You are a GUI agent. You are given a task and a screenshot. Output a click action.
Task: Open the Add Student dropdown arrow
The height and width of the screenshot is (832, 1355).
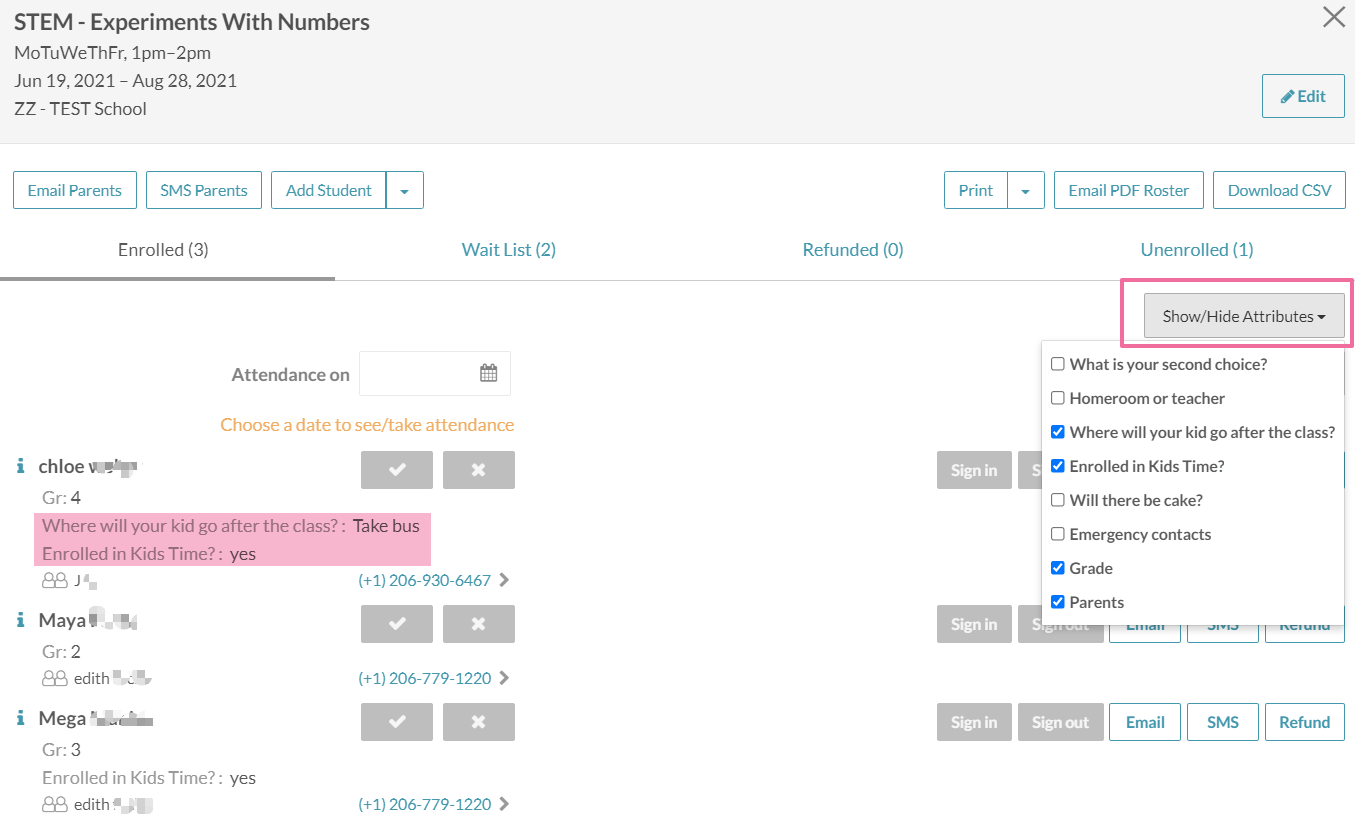404,190
